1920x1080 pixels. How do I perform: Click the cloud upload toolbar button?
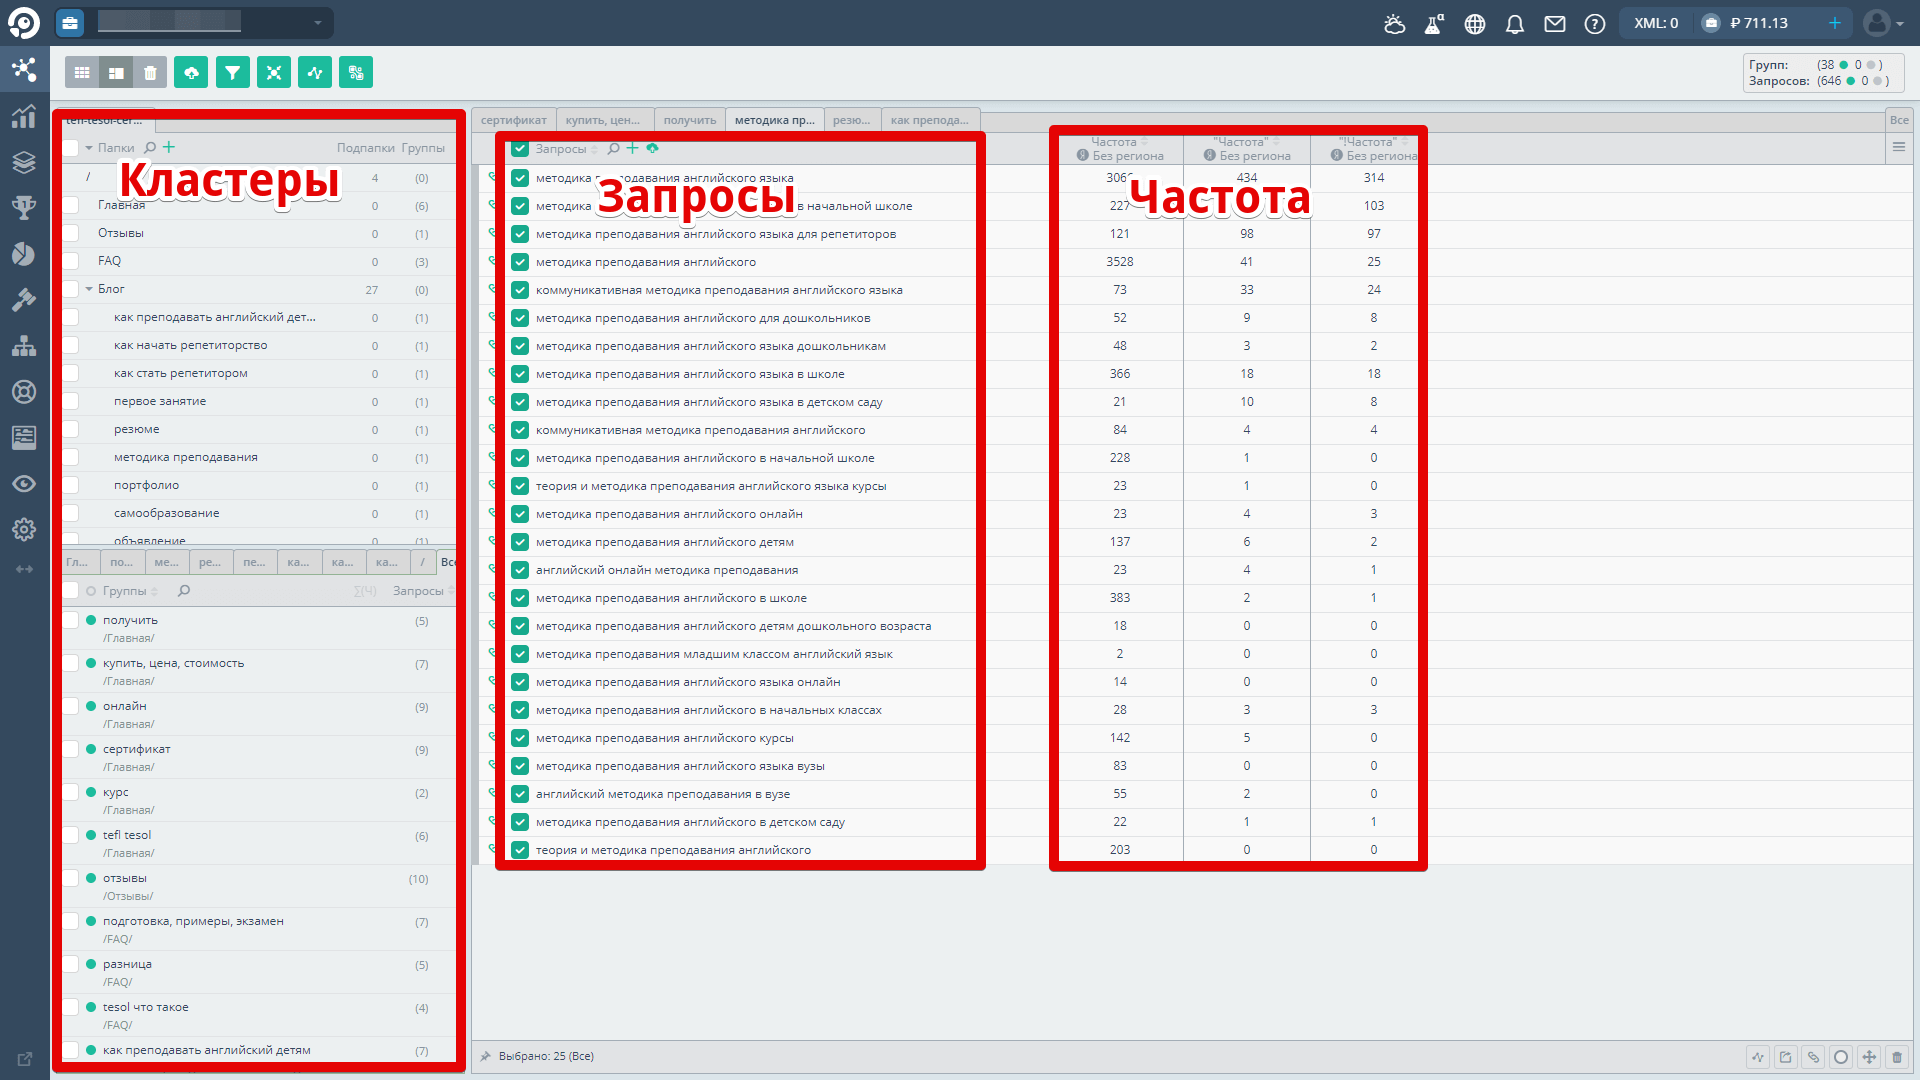[191, 72]
